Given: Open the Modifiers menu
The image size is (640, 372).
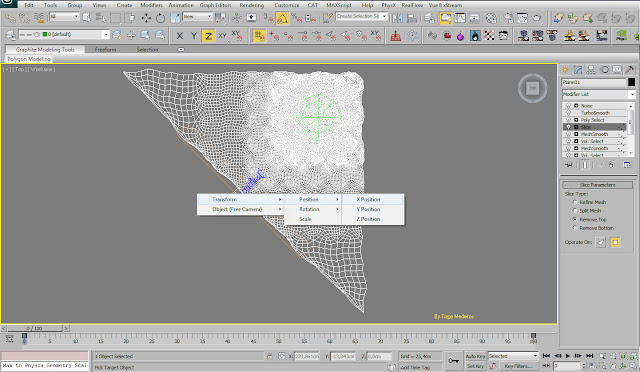Looking at the screenshot, I should (151, 5).
